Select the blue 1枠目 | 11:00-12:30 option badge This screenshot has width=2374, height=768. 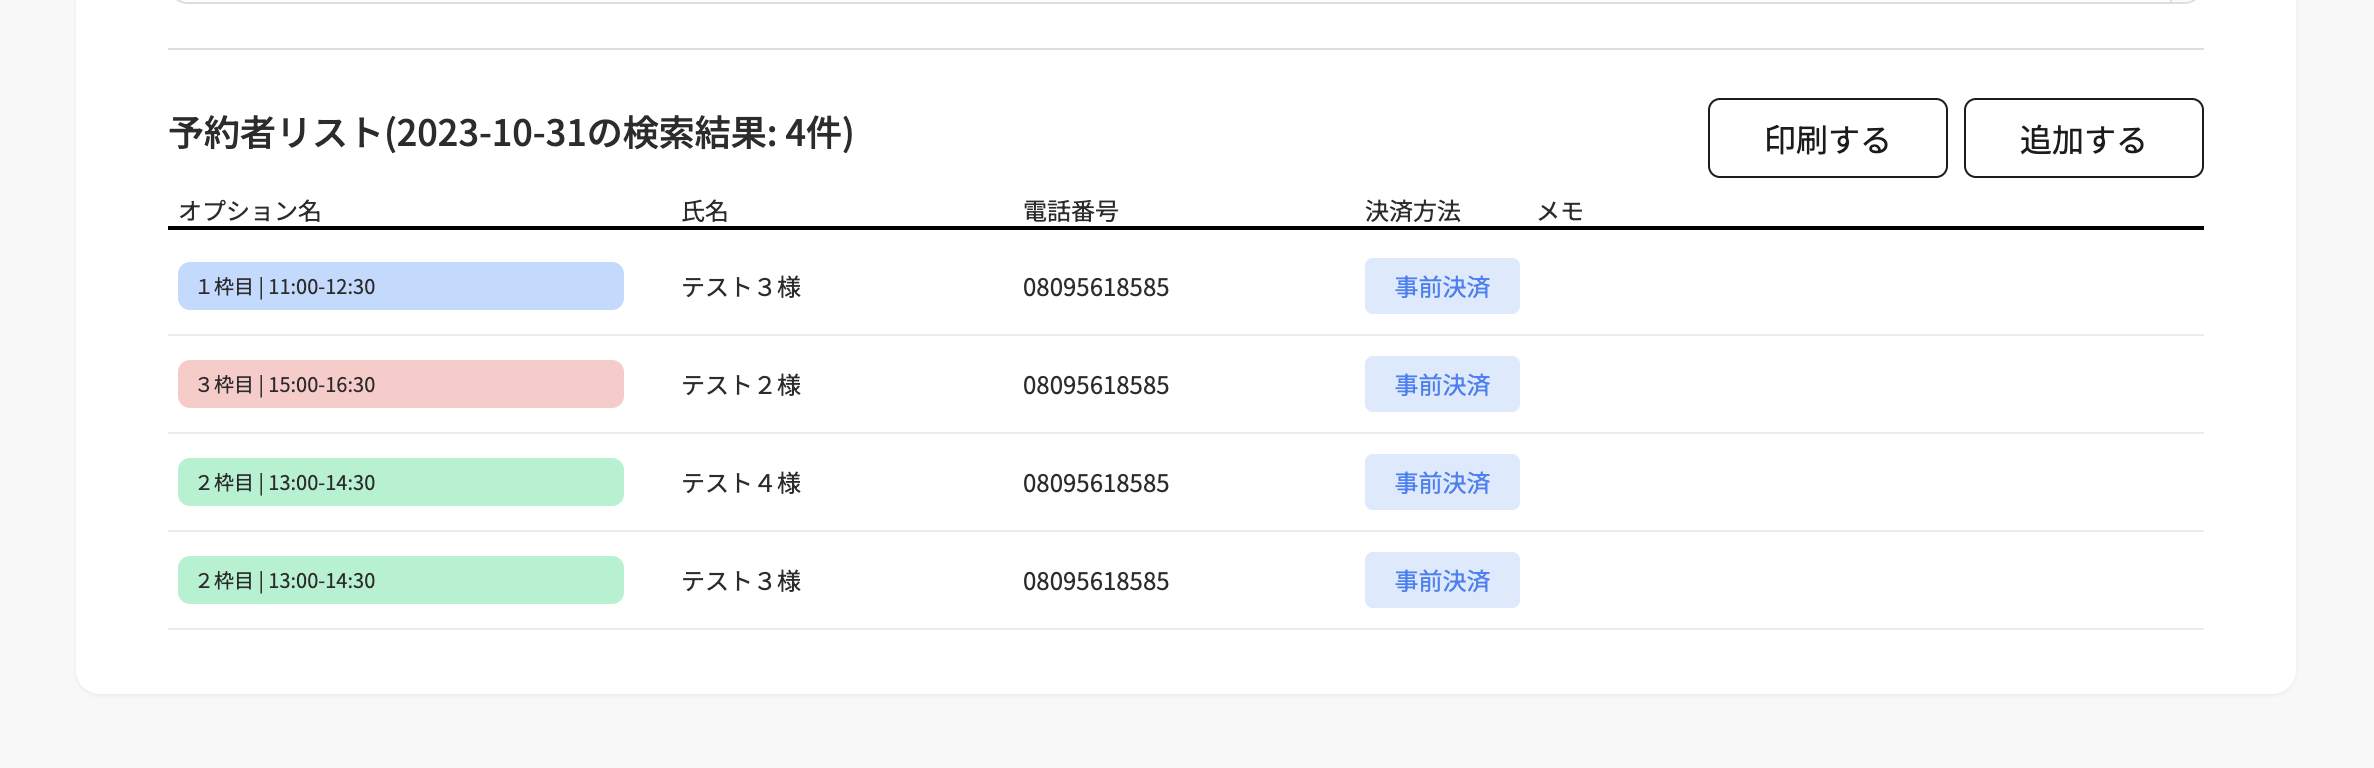[x=399, y=286]
